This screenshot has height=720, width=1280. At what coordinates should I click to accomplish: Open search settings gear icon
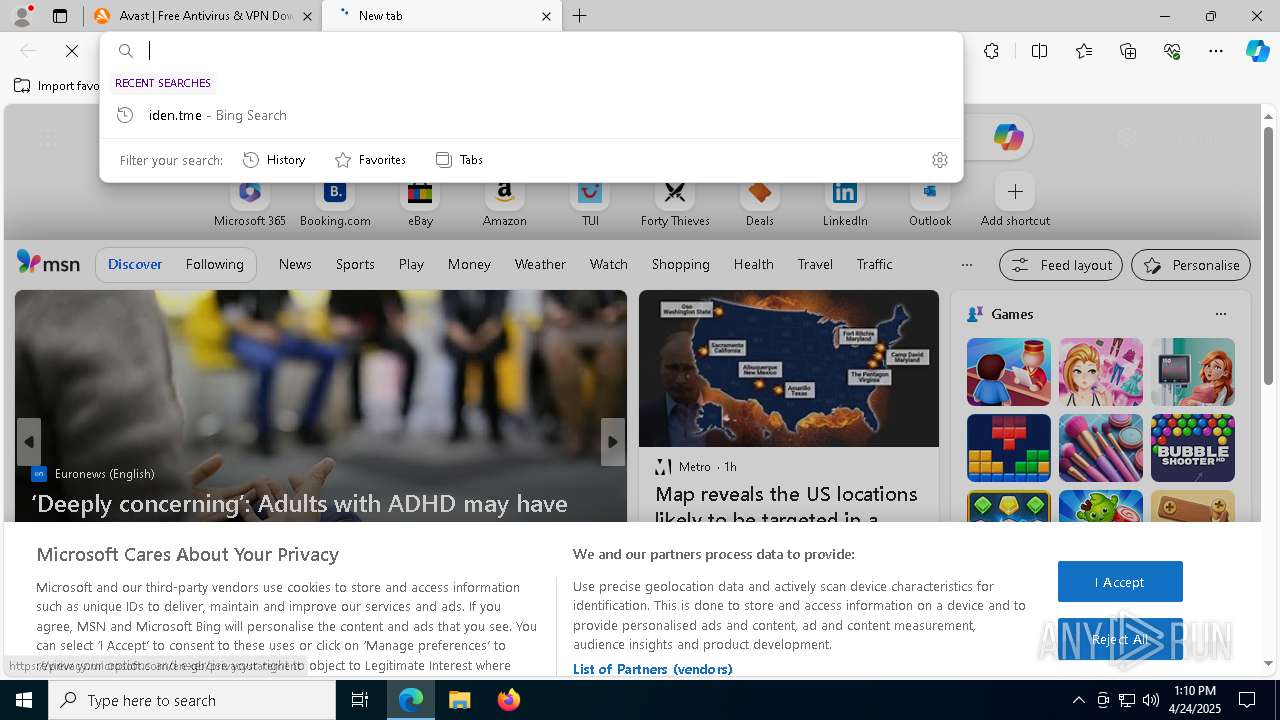pyautogui.click(x=939, y=160)
